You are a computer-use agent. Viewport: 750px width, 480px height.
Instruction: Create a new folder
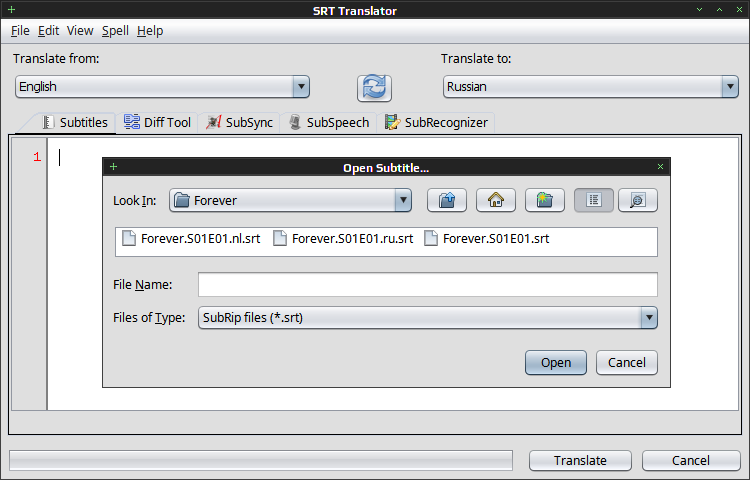tap(544, 200)
